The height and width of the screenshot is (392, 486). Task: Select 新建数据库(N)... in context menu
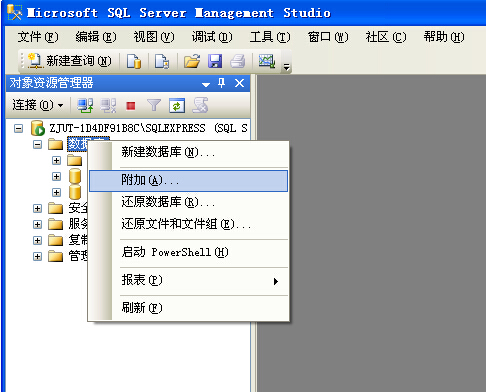[x=188, y=152]
